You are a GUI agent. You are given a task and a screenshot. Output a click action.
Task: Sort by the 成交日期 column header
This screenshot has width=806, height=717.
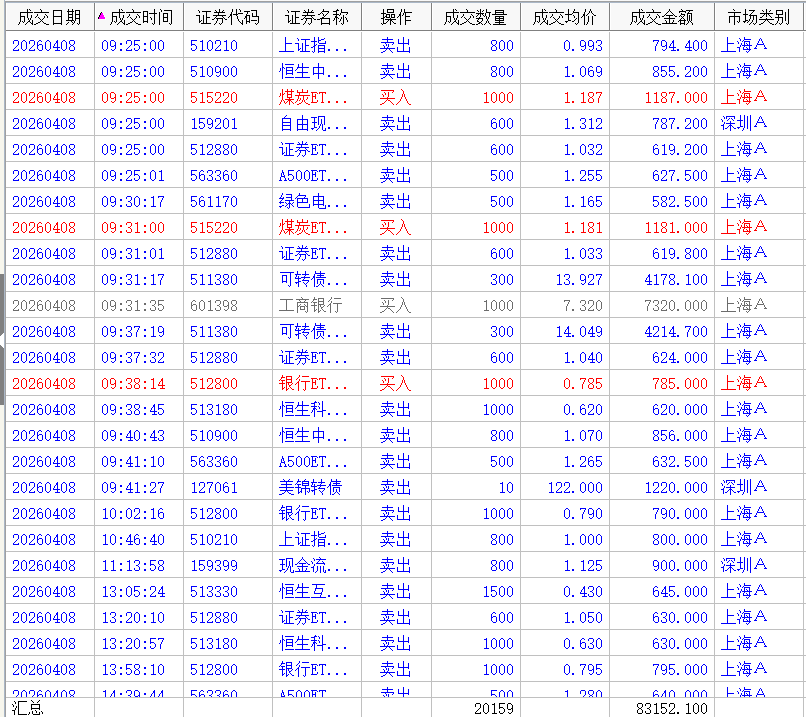[49, 17]
